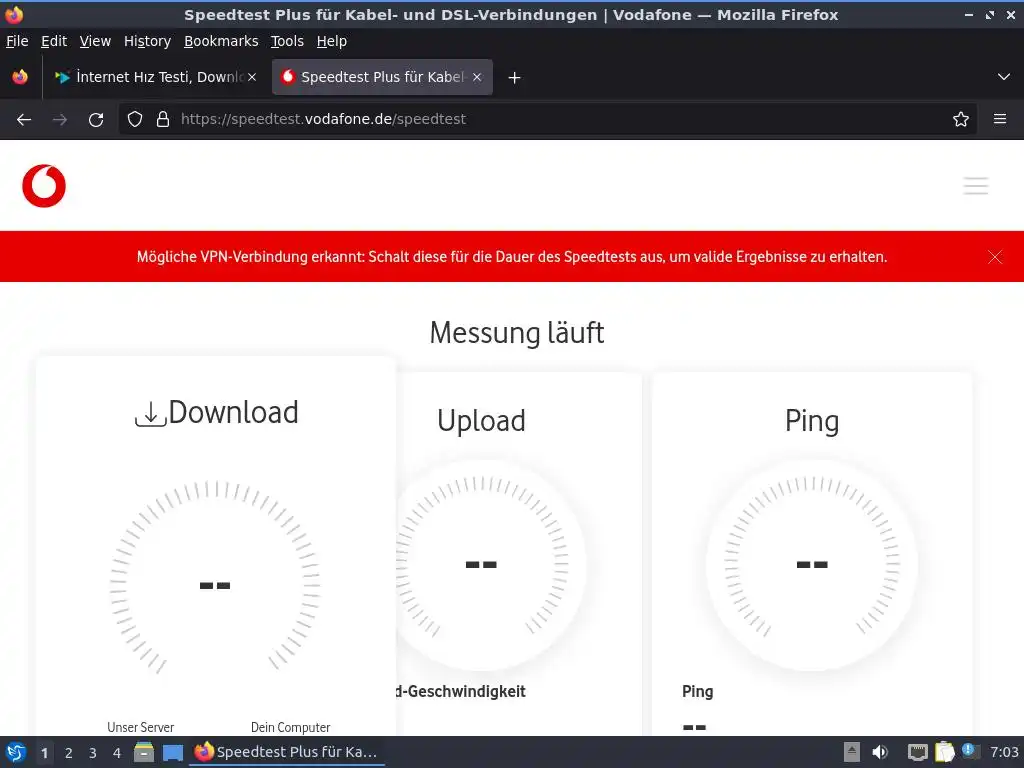The image size is (1024, 768).
Task: Open the Edit menu
Action: coord(54,41)
